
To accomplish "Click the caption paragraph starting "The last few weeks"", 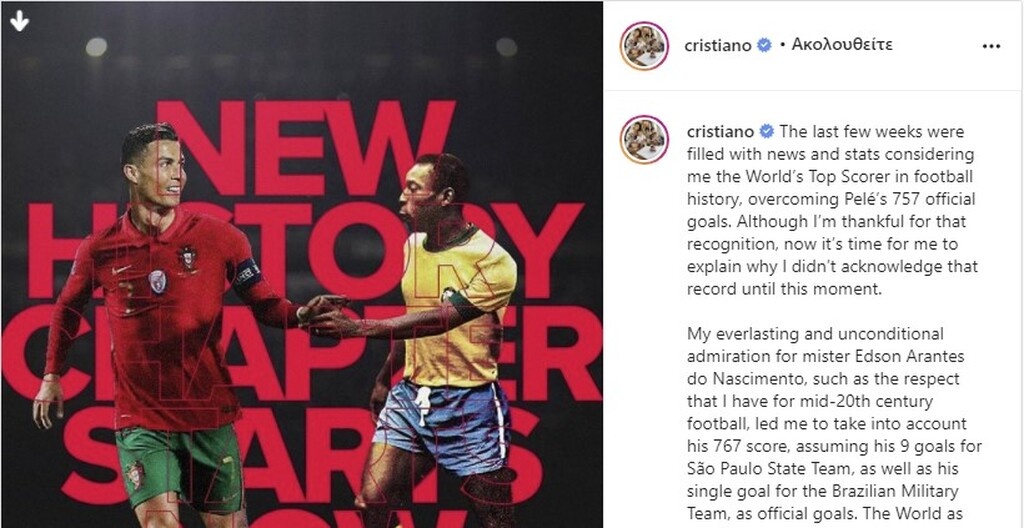I will (833, 210).
